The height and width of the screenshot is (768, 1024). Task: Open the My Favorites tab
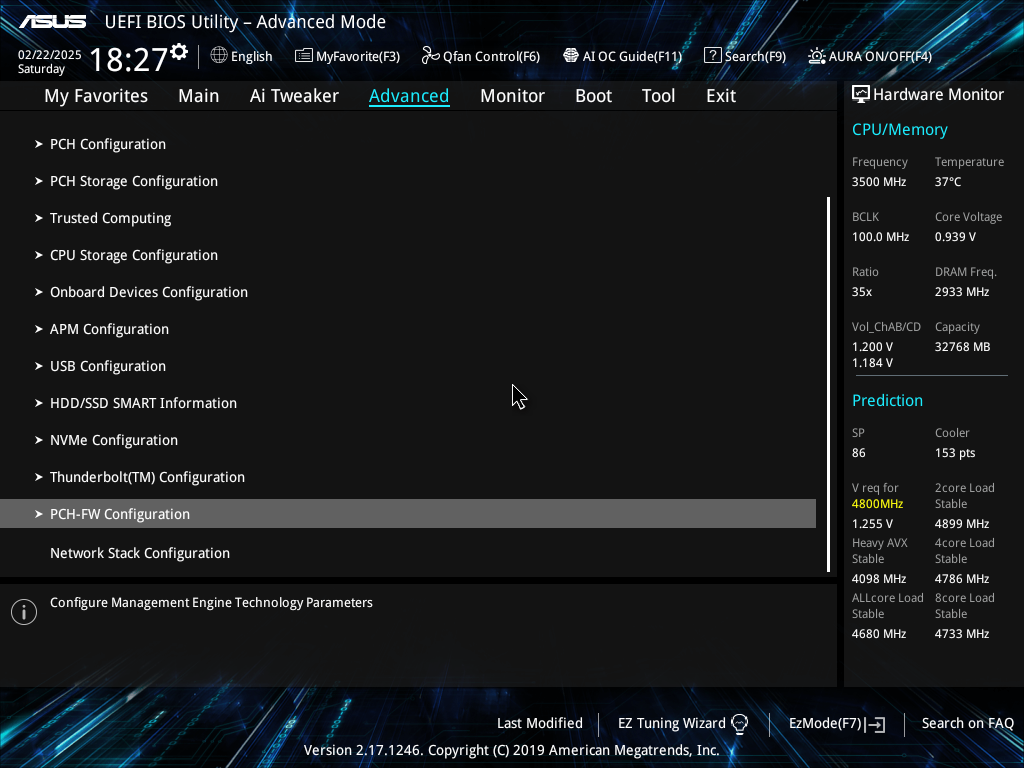tap(96, 96)
